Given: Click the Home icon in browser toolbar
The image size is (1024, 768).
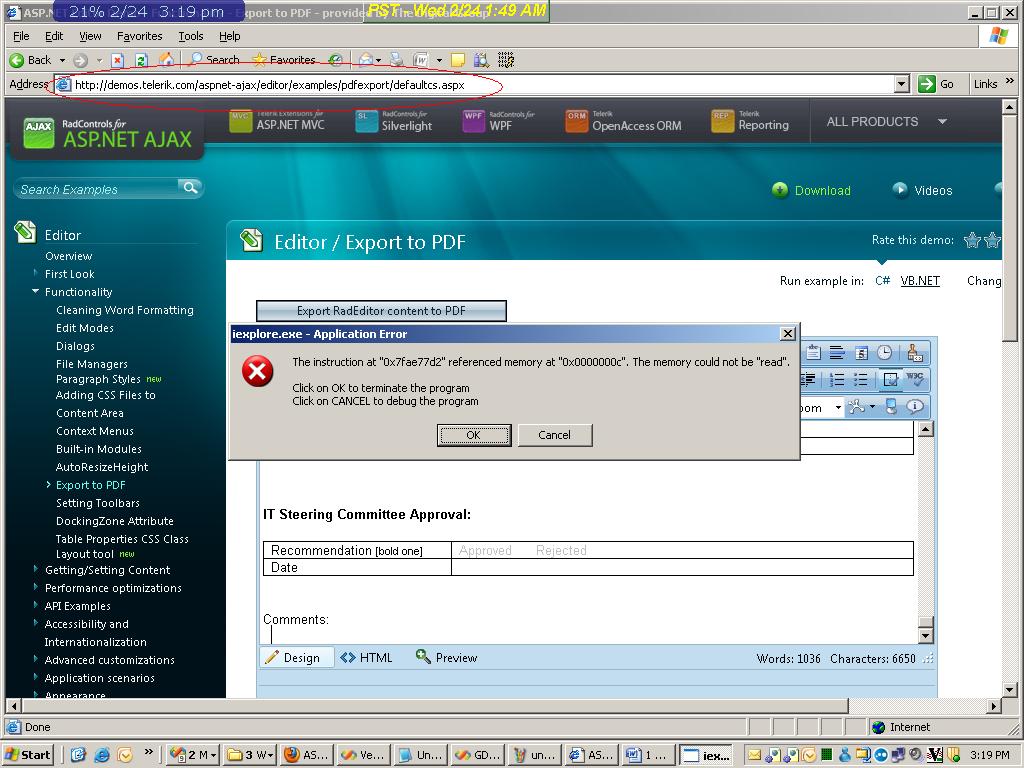Looking at the screenshot, I should pos(167,59).
